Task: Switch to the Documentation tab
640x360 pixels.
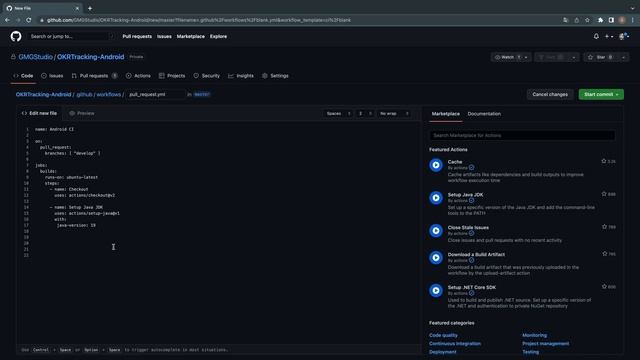Action: [484, 114]
